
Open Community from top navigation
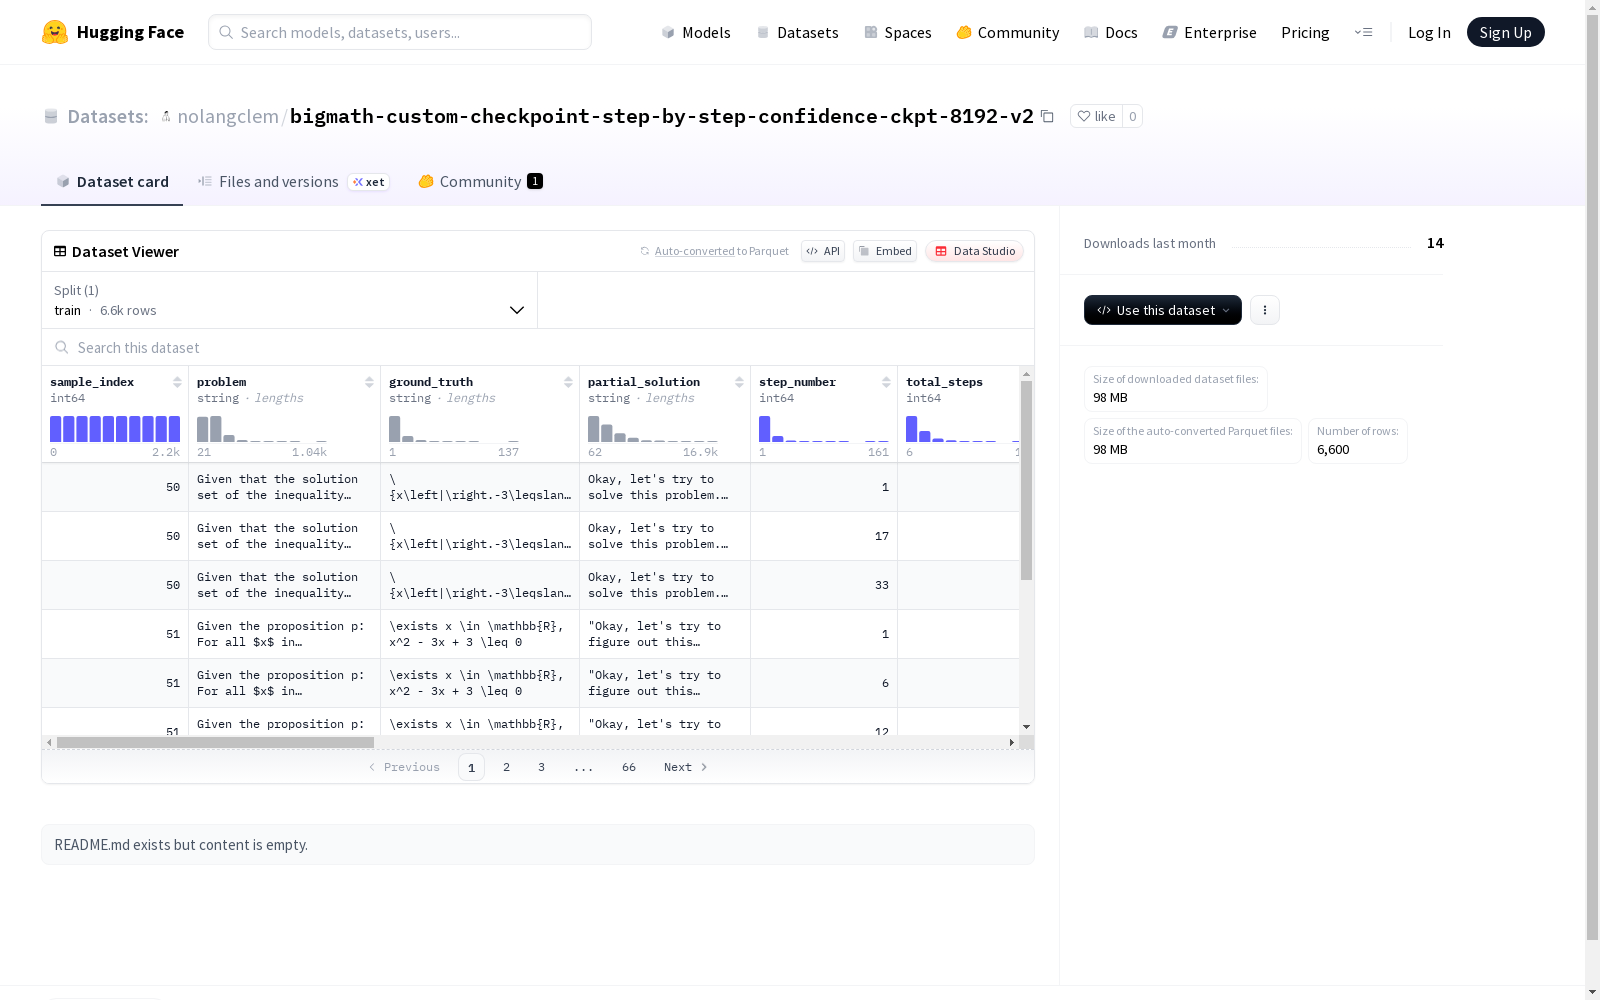pyautogui.click(x=1007, y=32)
